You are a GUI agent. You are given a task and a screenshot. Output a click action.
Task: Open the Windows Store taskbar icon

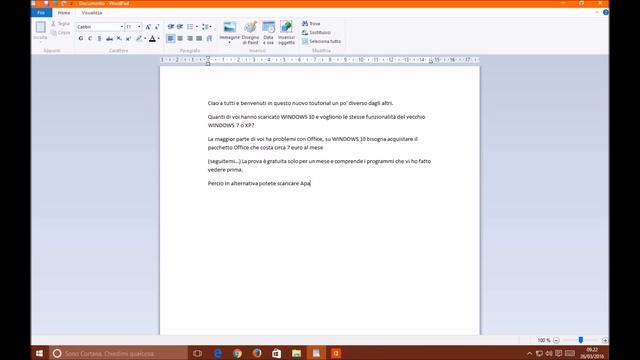(x=276, y=353)
